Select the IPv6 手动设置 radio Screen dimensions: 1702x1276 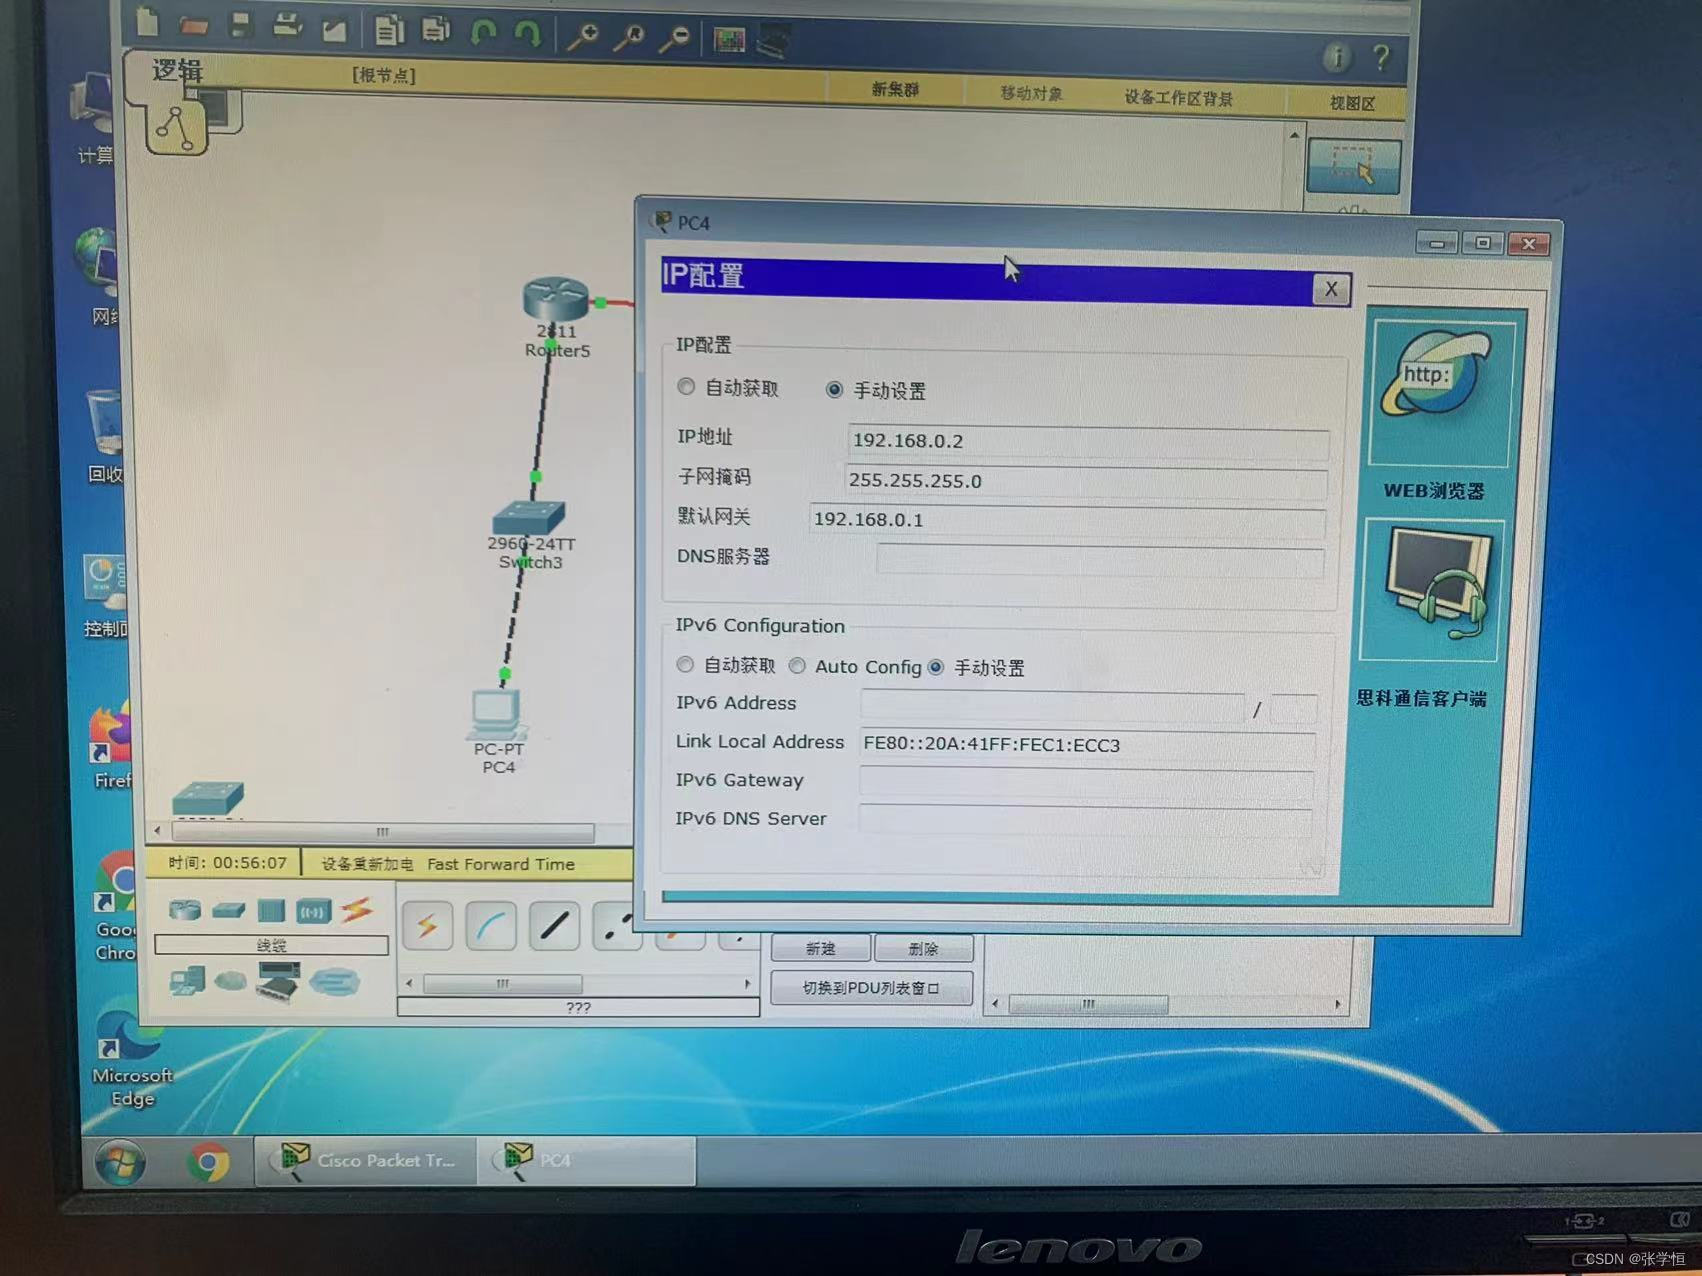coord(936,667)
